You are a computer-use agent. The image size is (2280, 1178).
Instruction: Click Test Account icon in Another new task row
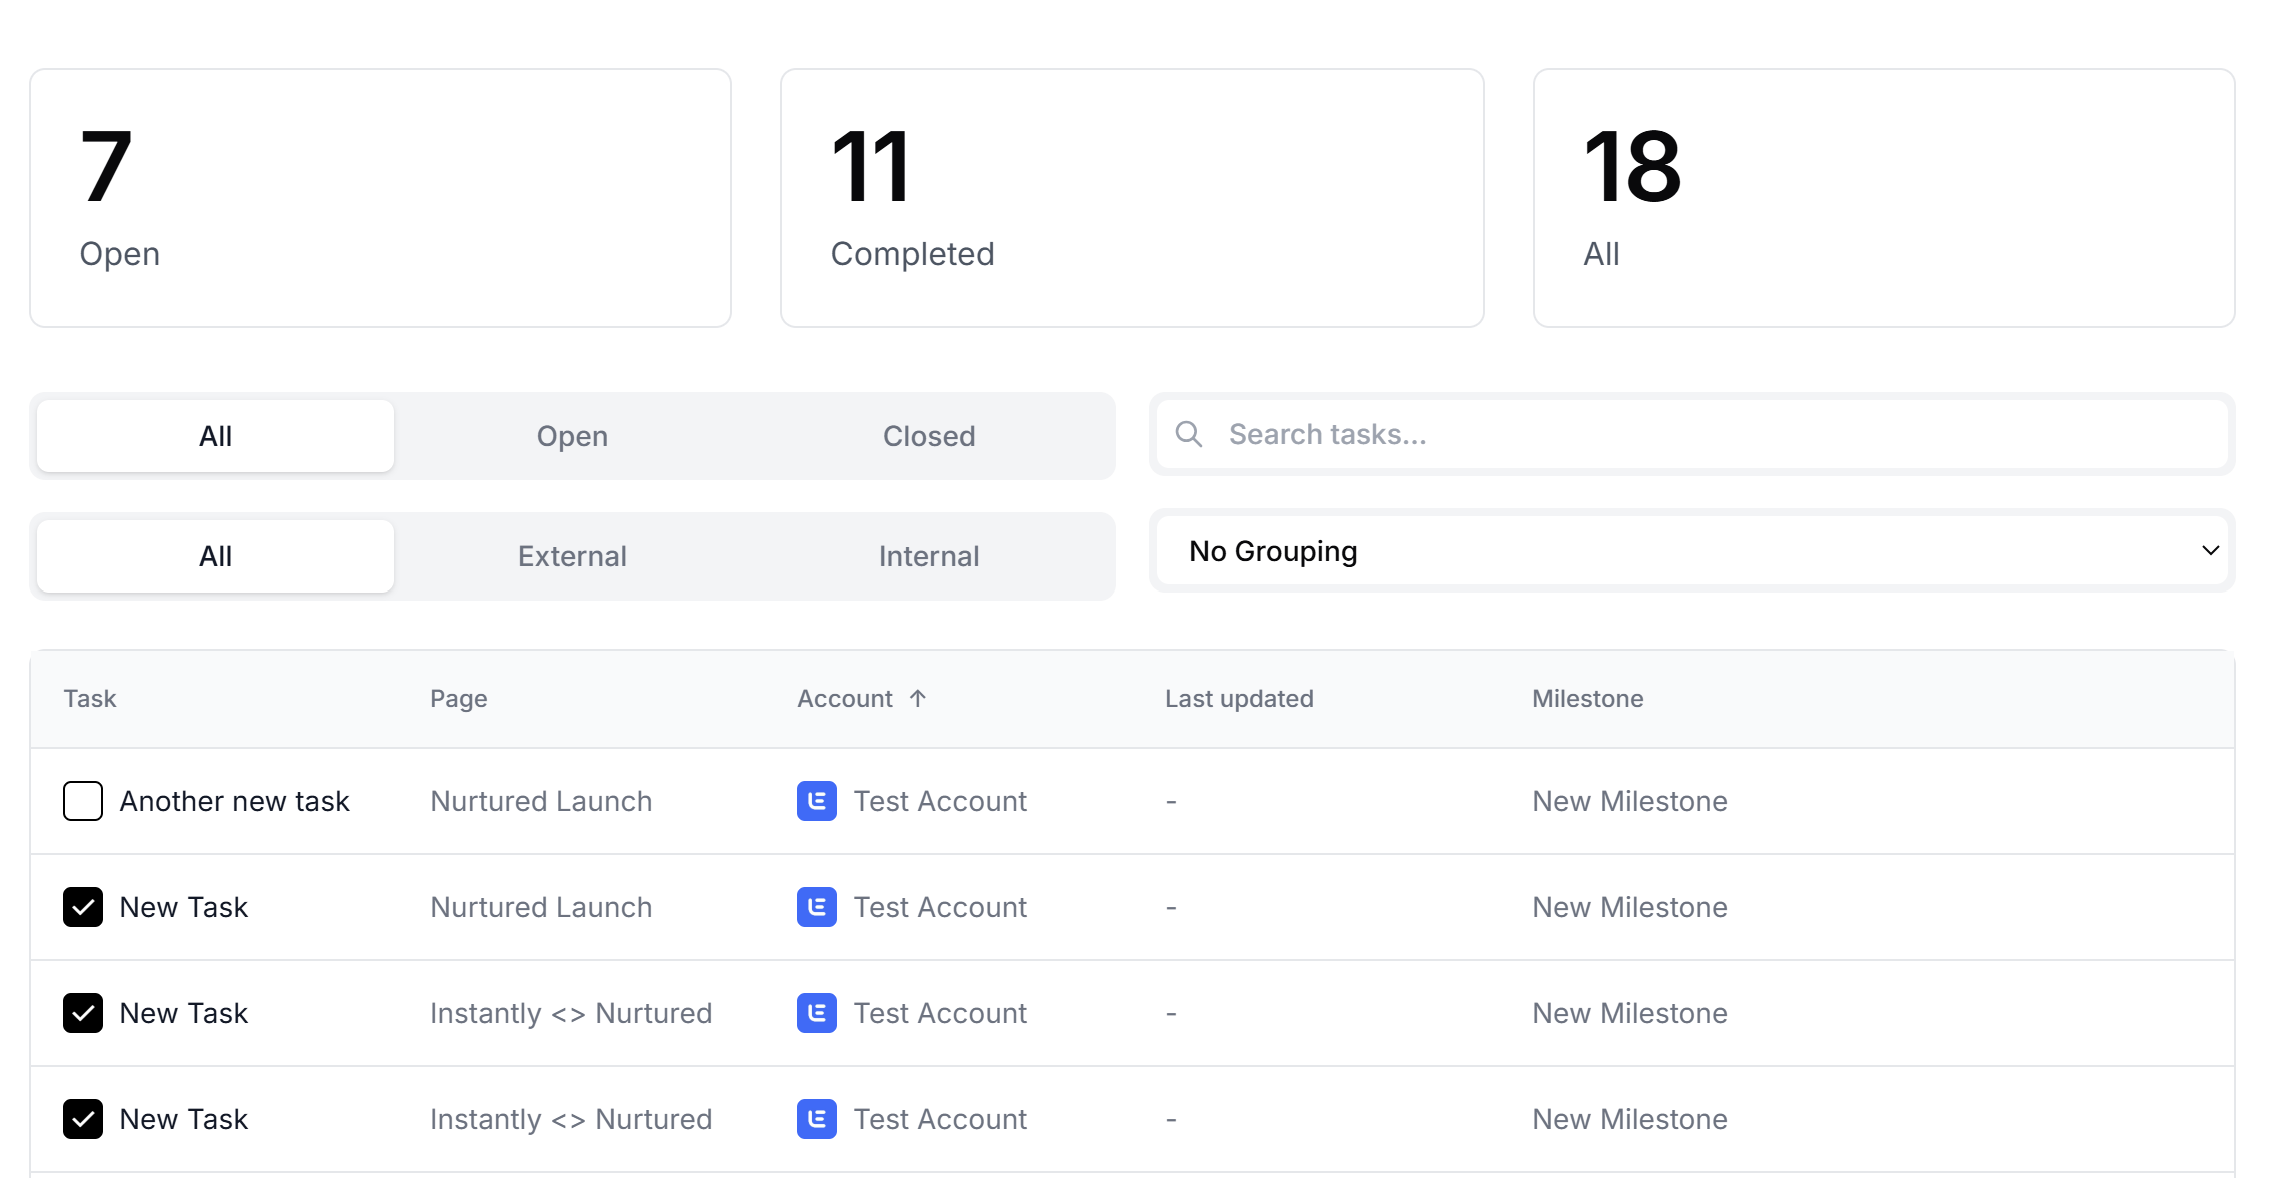pyautogui.click(x=816, y=801)
